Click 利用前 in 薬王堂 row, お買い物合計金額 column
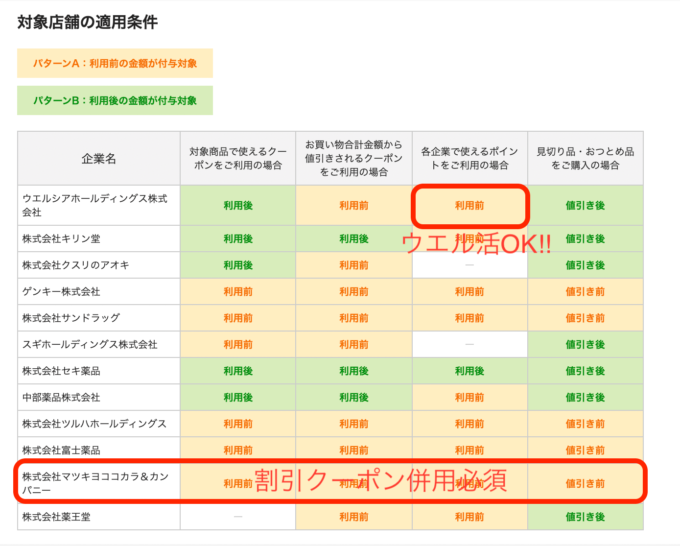This screenshot has height=546, width=680. point(354,517)
